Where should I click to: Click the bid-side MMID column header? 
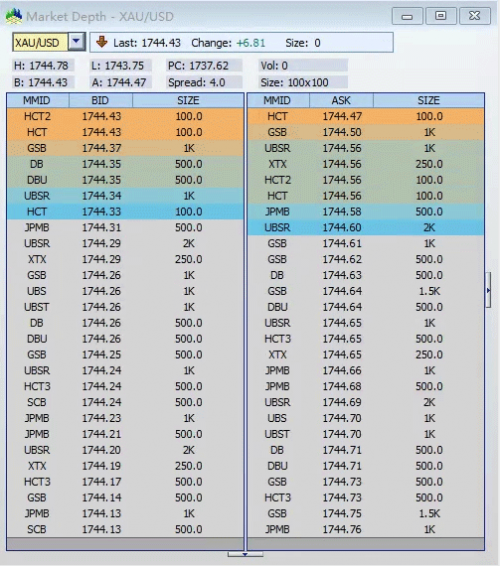pyautogui.click(x=37, y=100)
